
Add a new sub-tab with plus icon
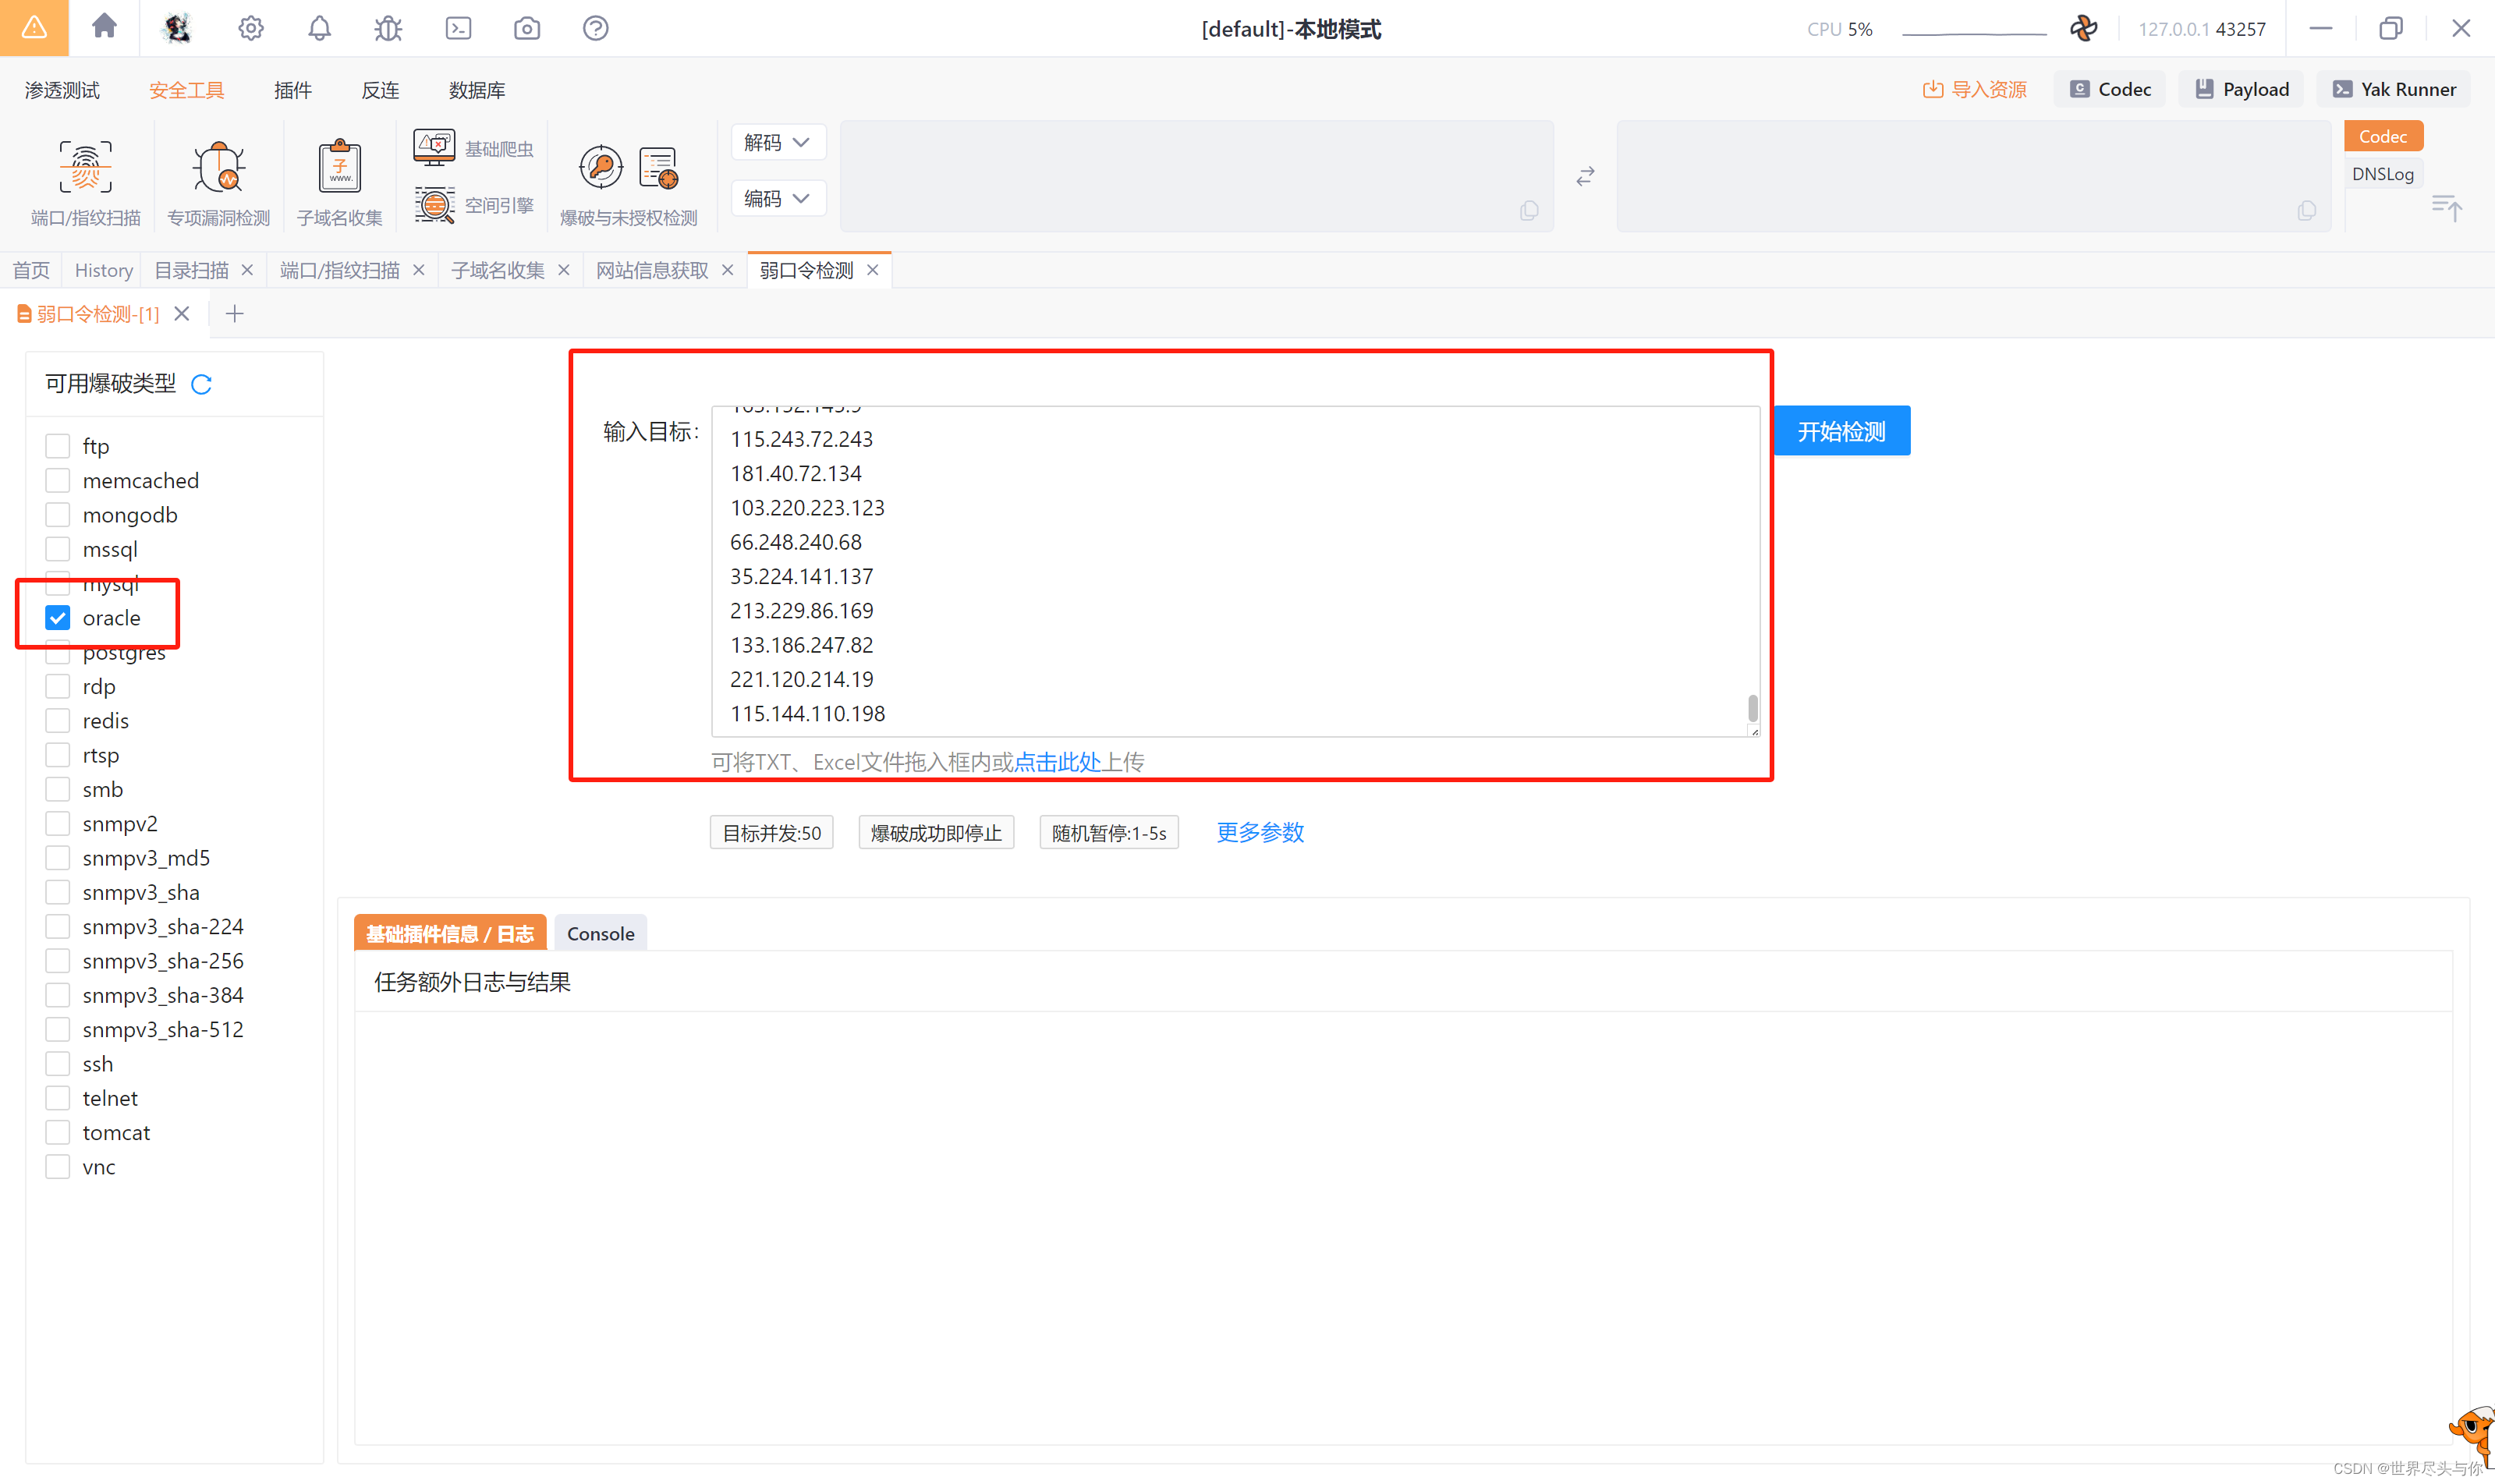point(234,314)
